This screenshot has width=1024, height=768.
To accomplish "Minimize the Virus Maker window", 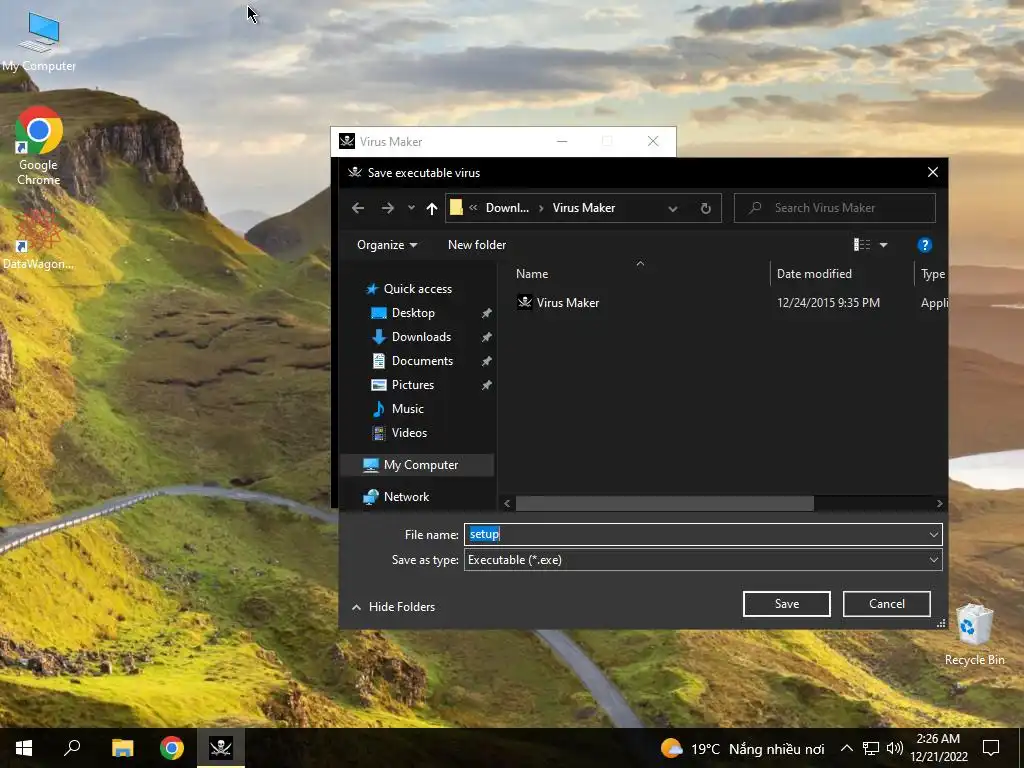I will (562, 141).
